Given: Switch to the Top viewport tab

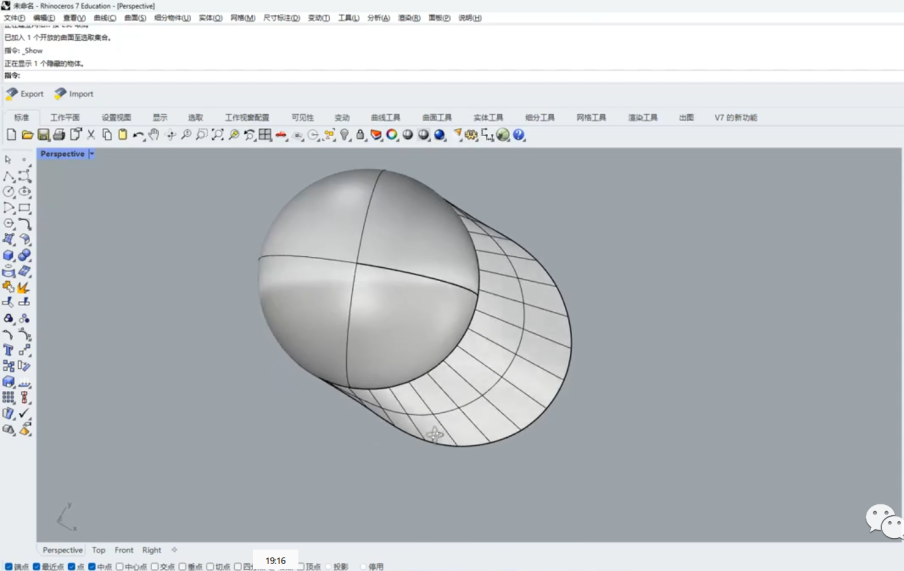Looking at the screenshot, I should 98,550.
